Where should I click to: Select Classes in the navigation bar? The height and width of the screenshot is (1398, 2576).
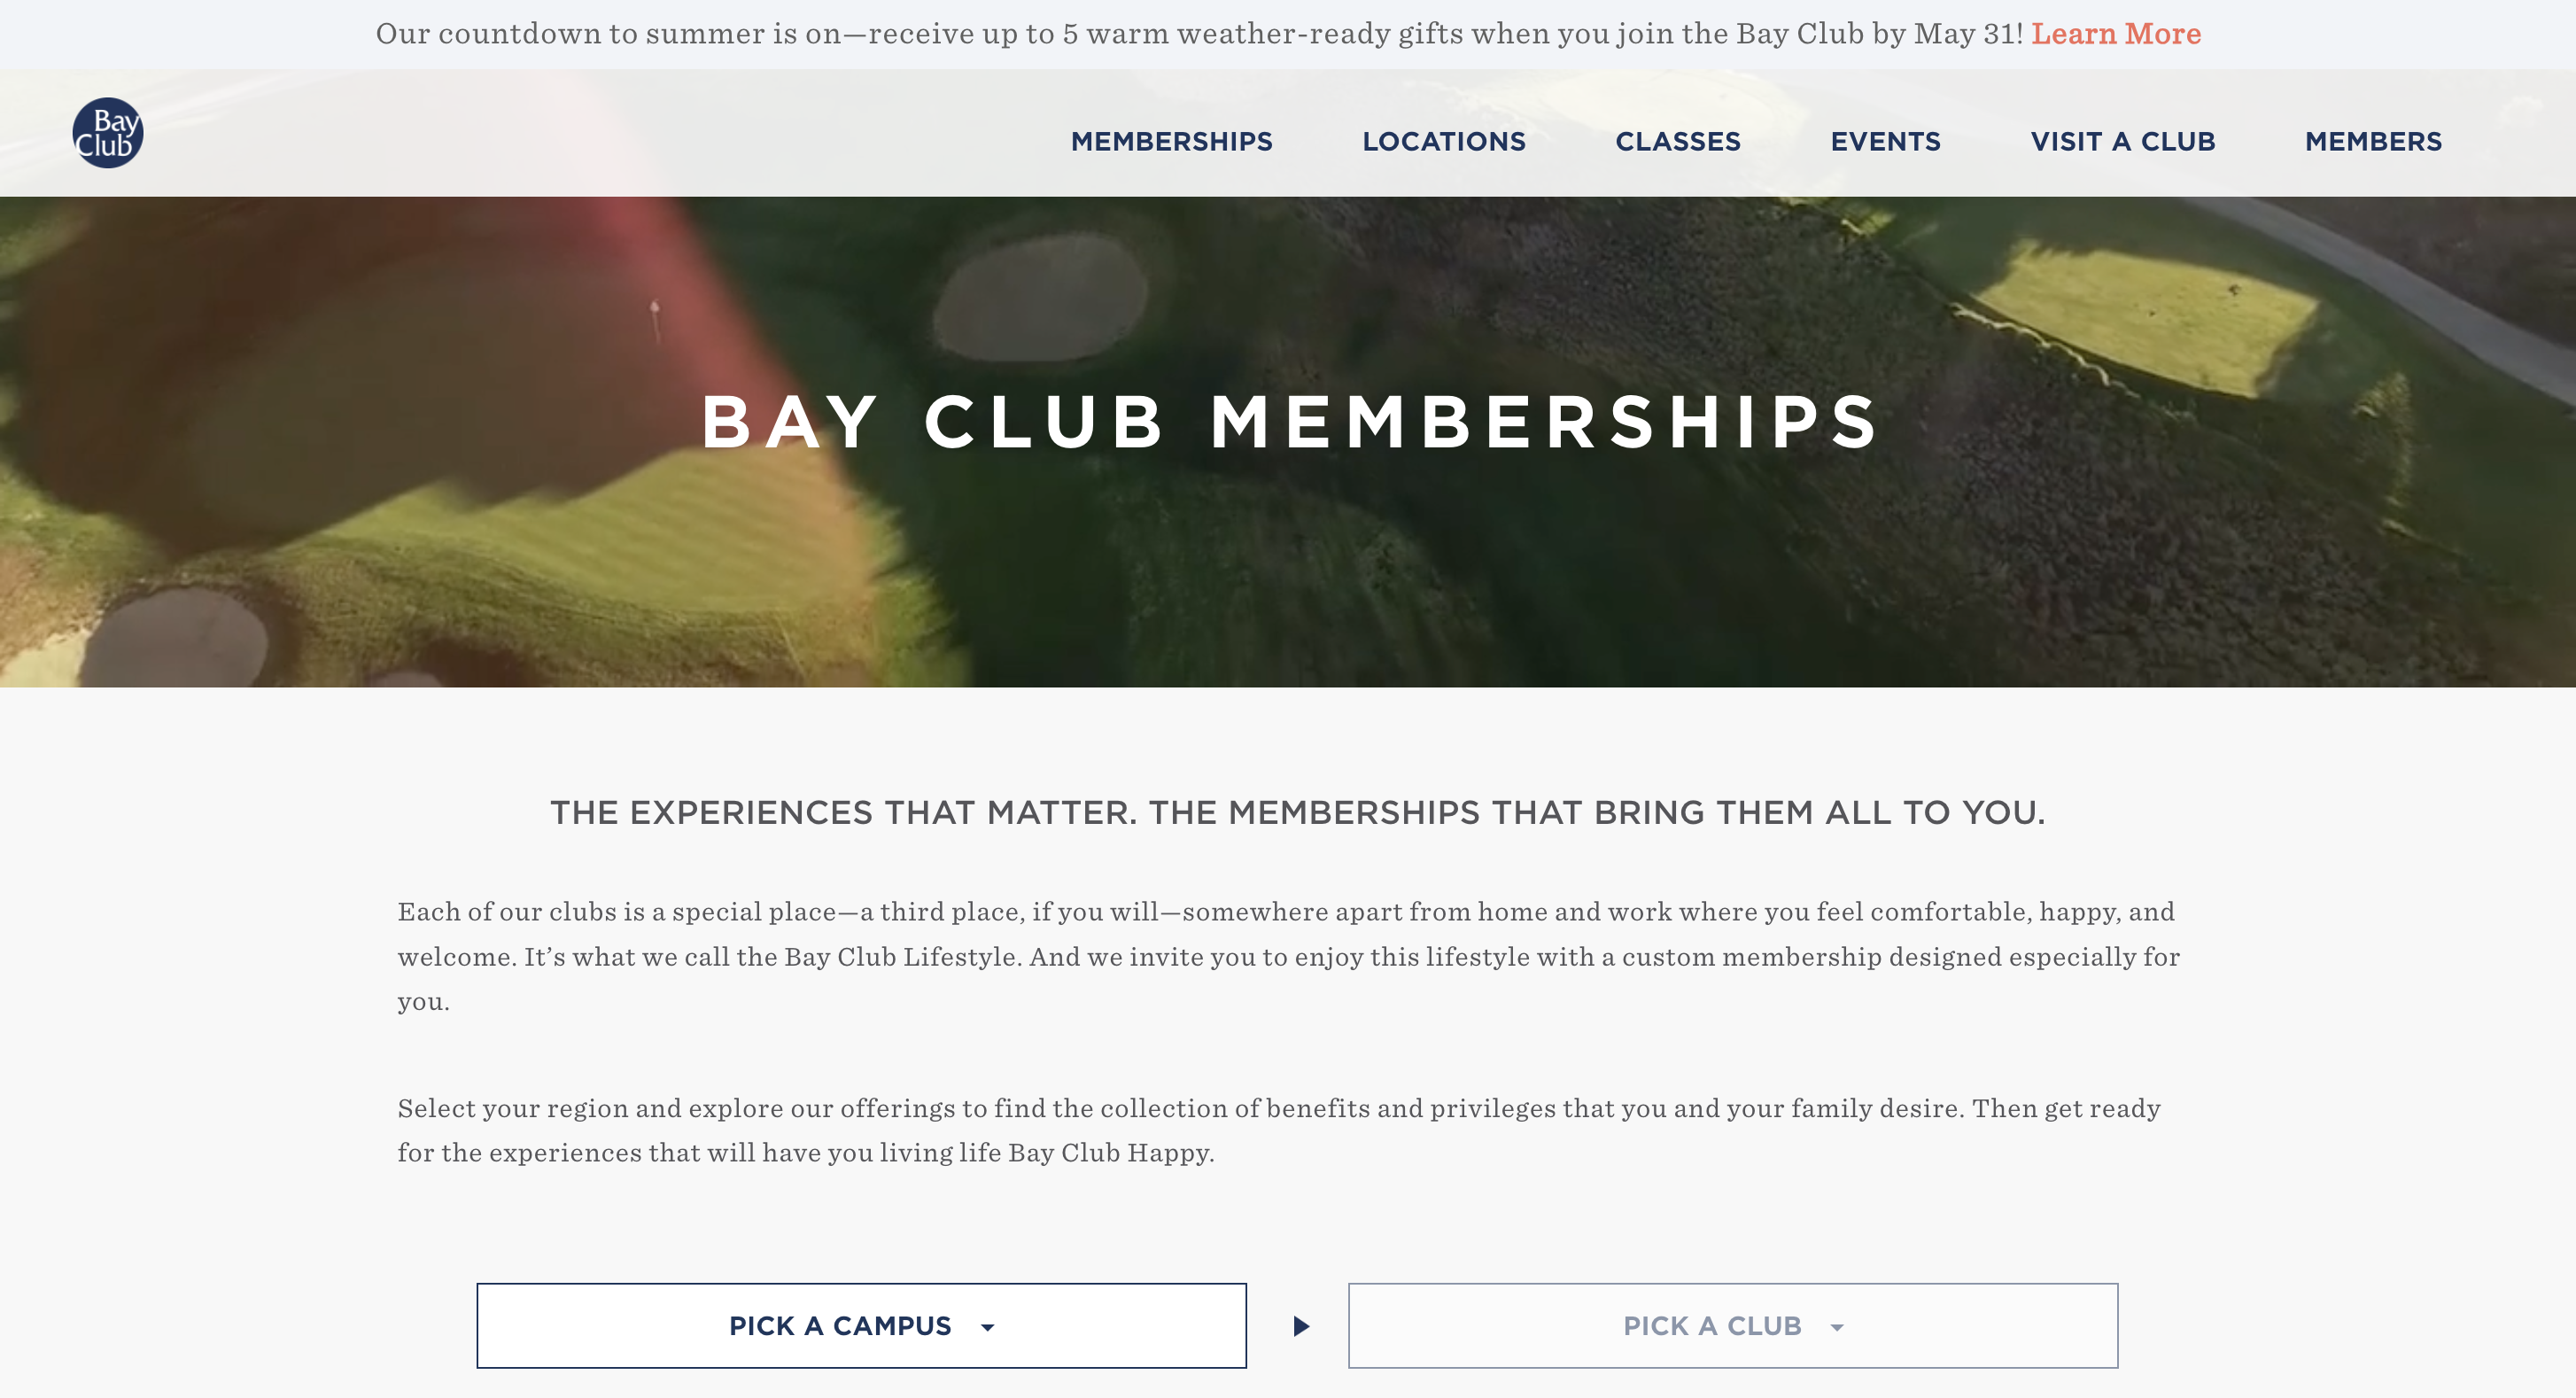1678,142
